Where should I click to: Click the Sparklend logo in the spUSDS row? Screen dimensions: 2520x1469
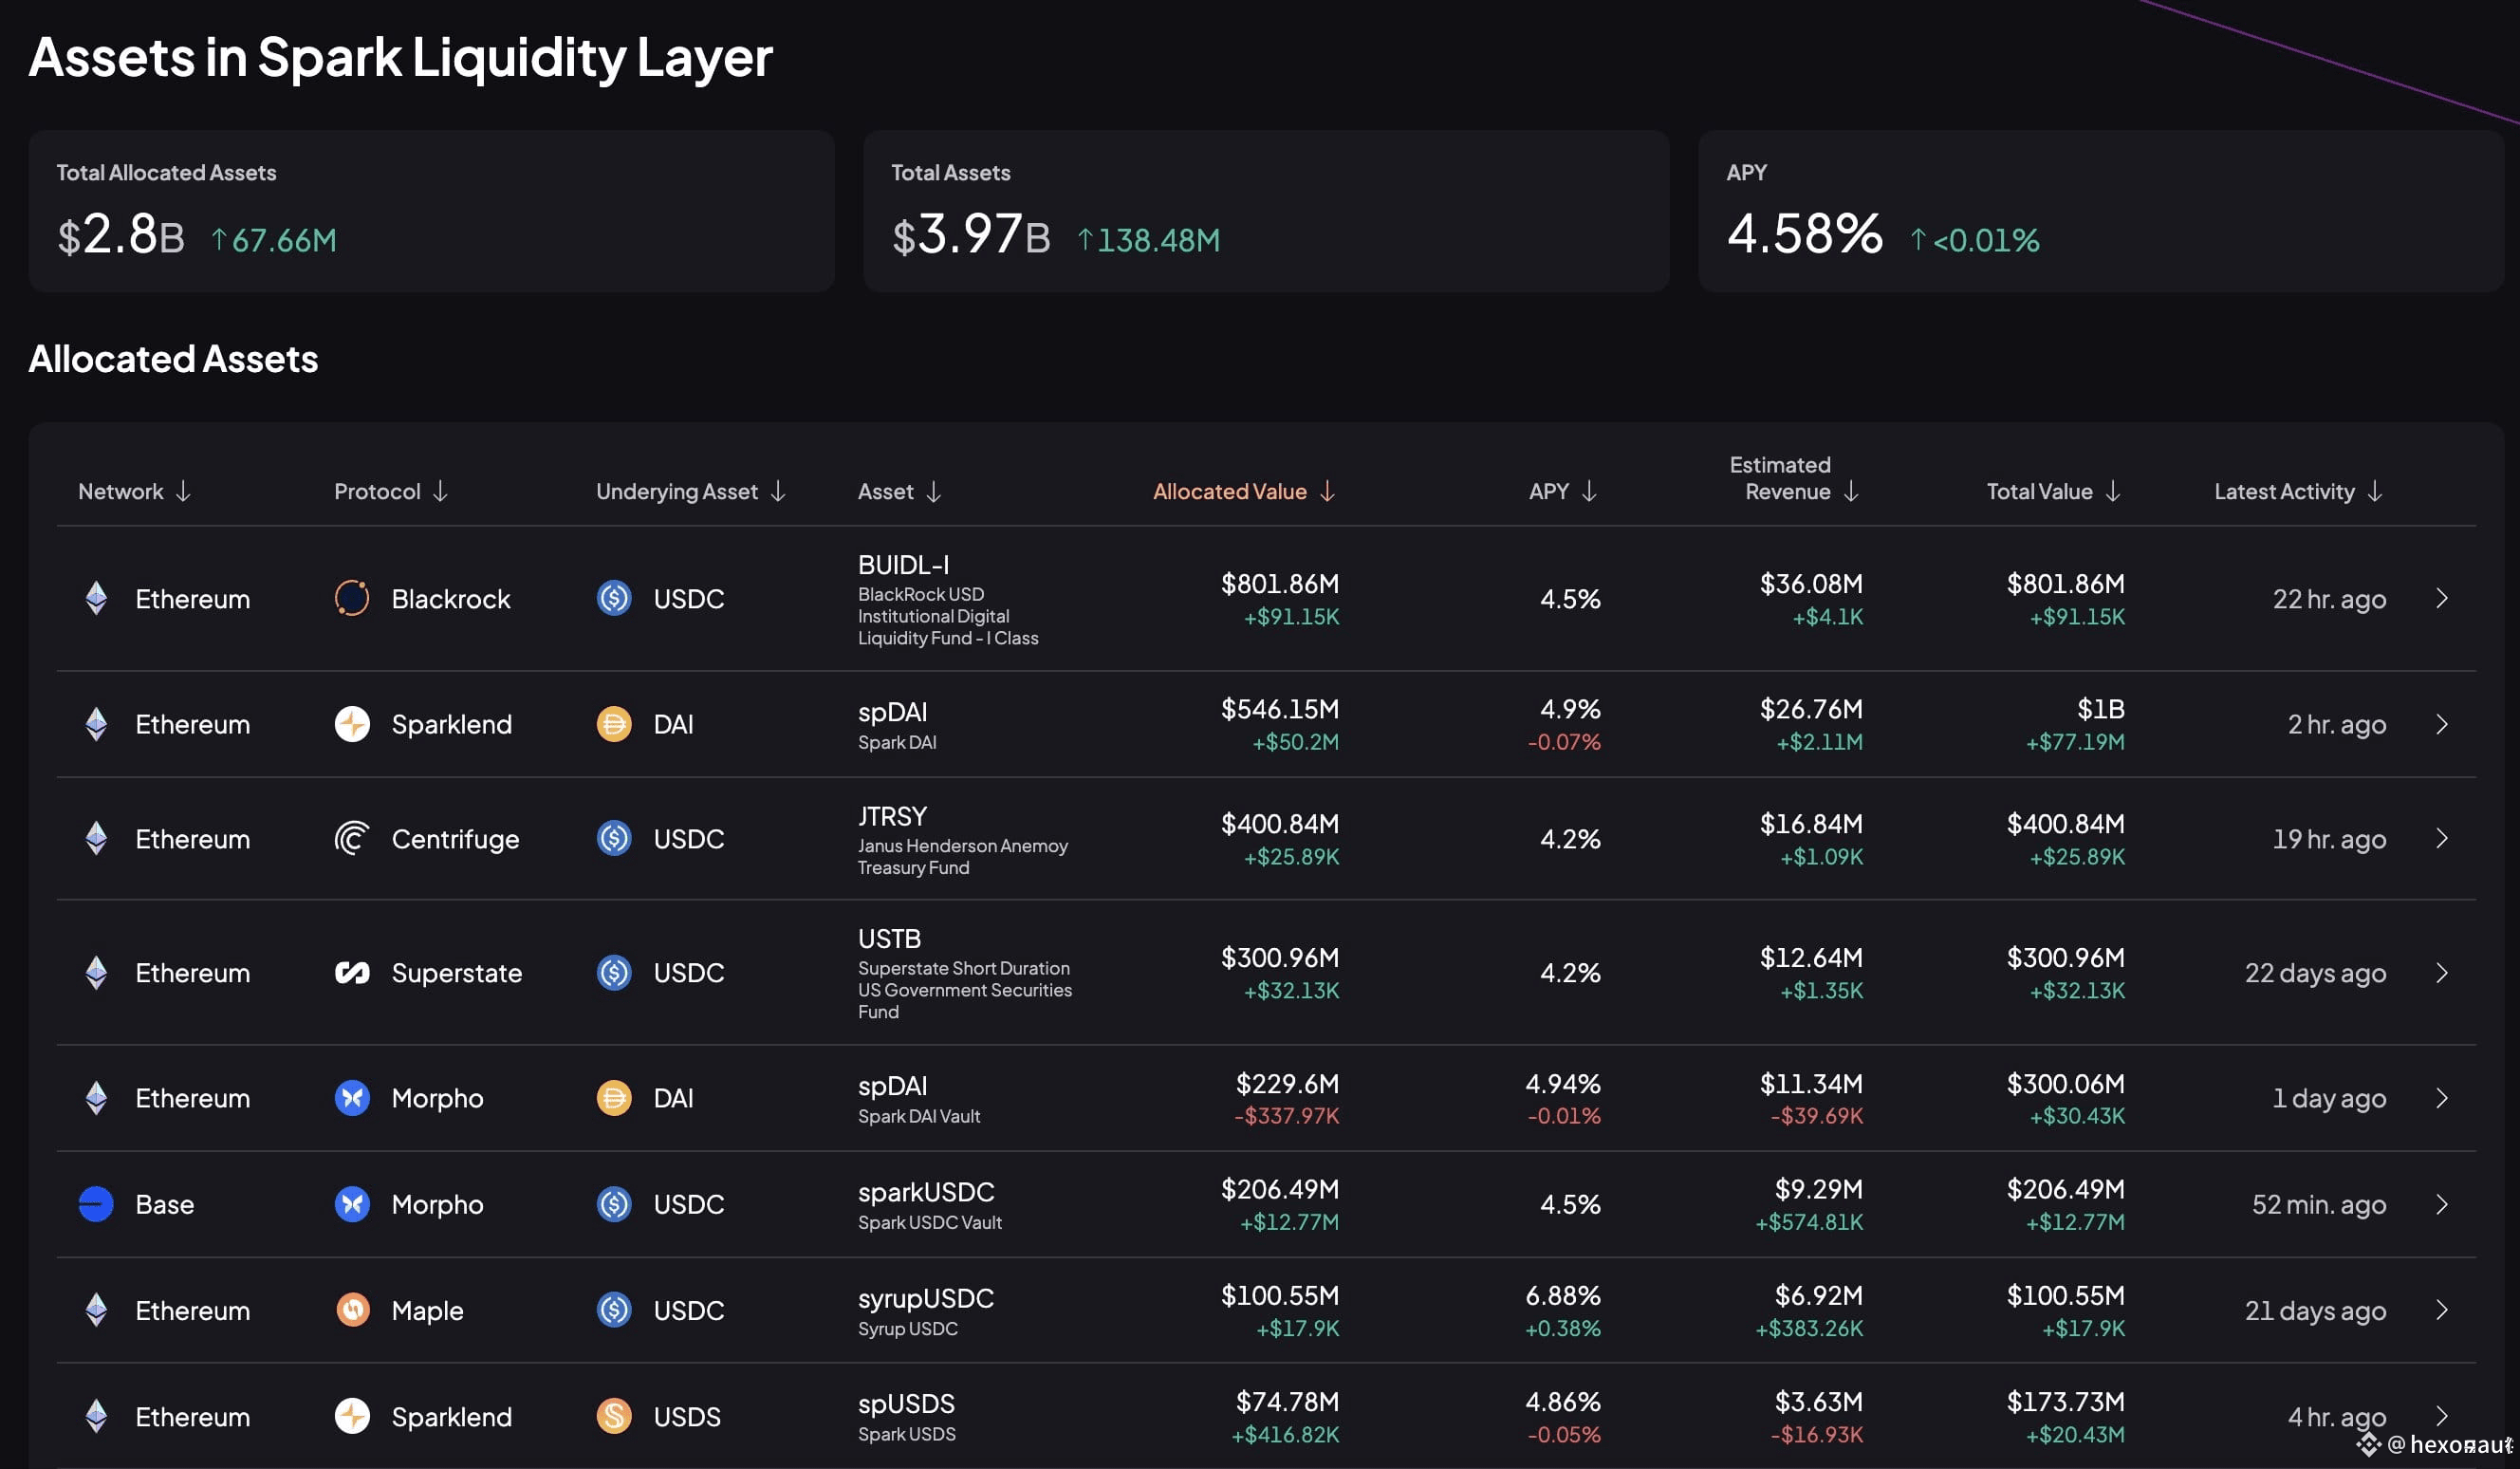point(352,1416)
